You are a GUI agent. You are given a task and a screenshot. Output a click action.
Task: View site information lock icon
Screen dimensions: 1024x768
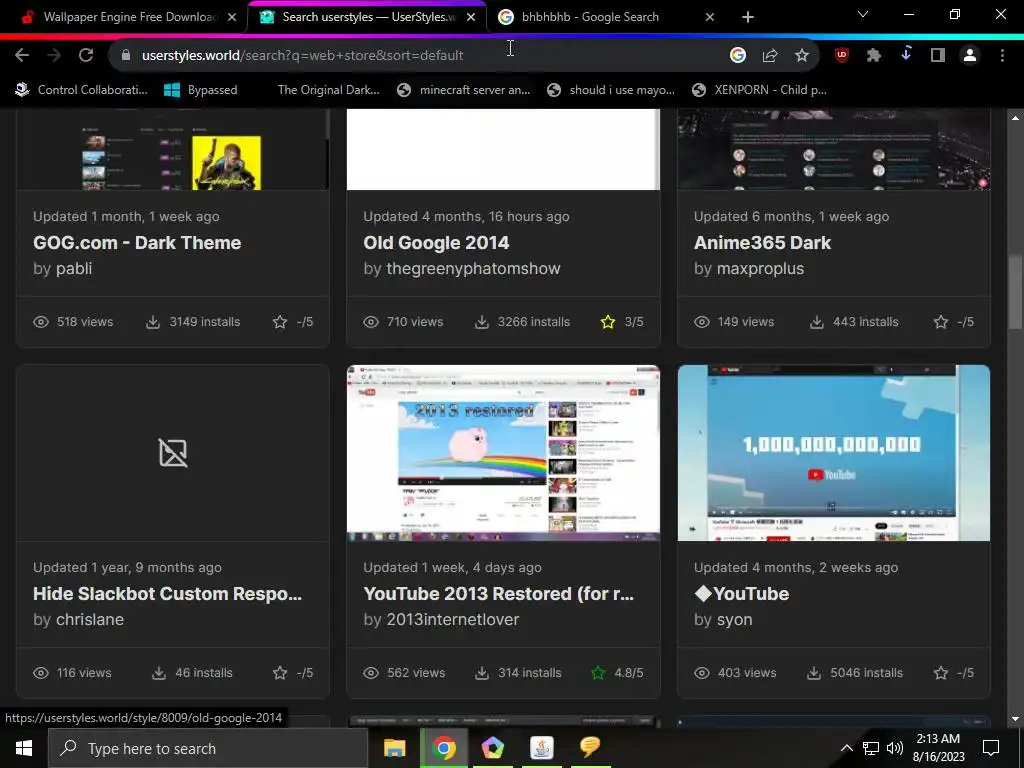point(126,56)
